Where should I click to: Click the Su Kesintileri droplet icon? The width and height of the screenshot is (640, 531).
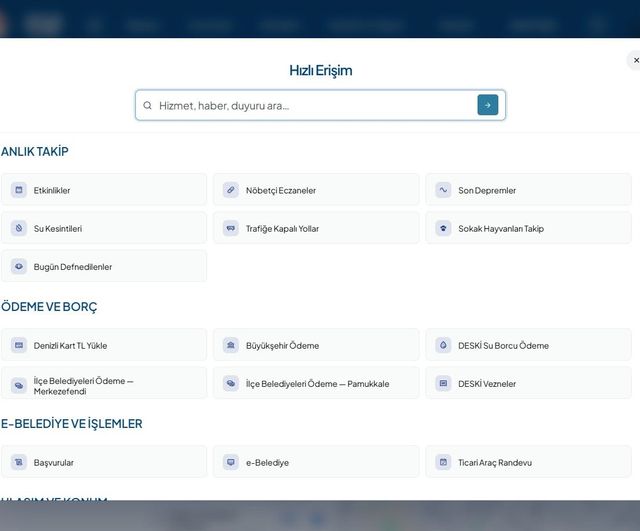[19, 228]
